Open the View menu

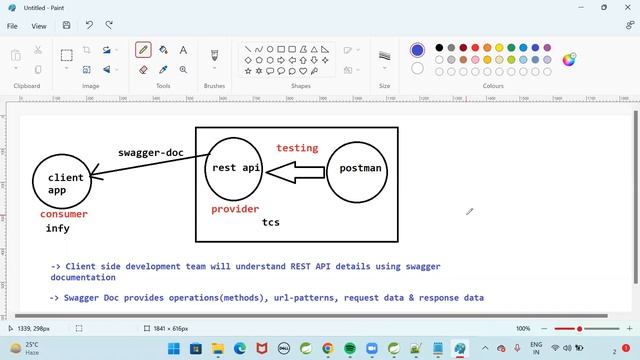tap(39, 26)
